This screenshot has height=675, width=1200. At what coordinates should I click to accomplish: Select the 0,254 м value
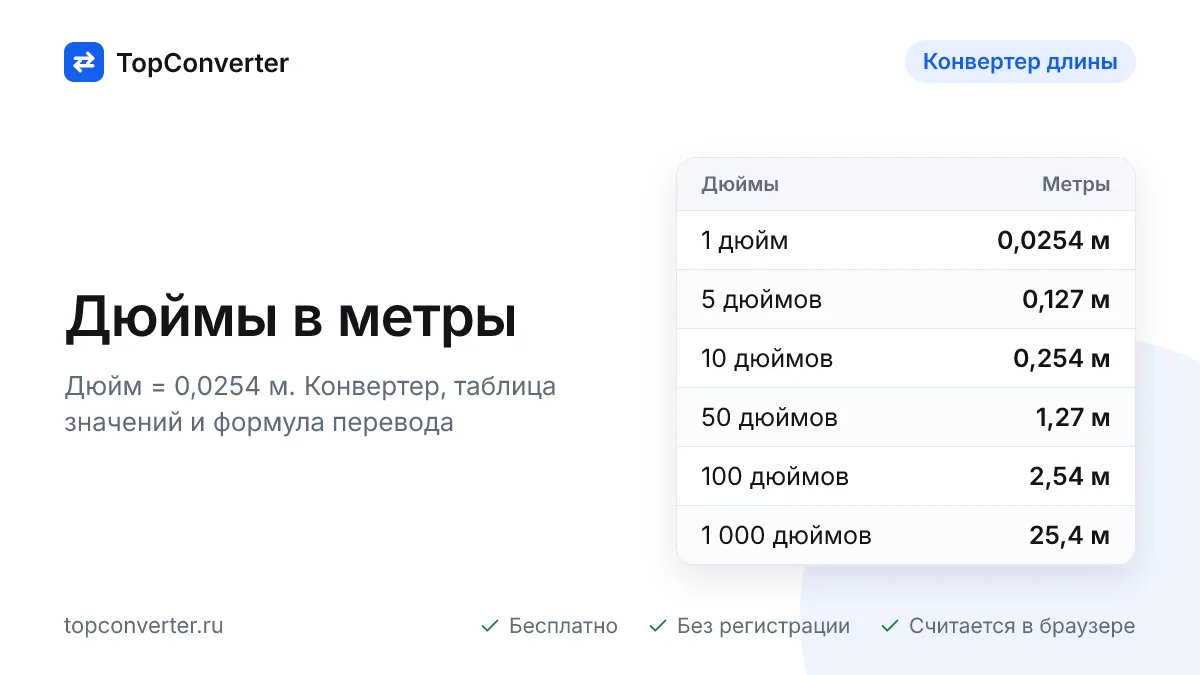(x=1062, y=358)
